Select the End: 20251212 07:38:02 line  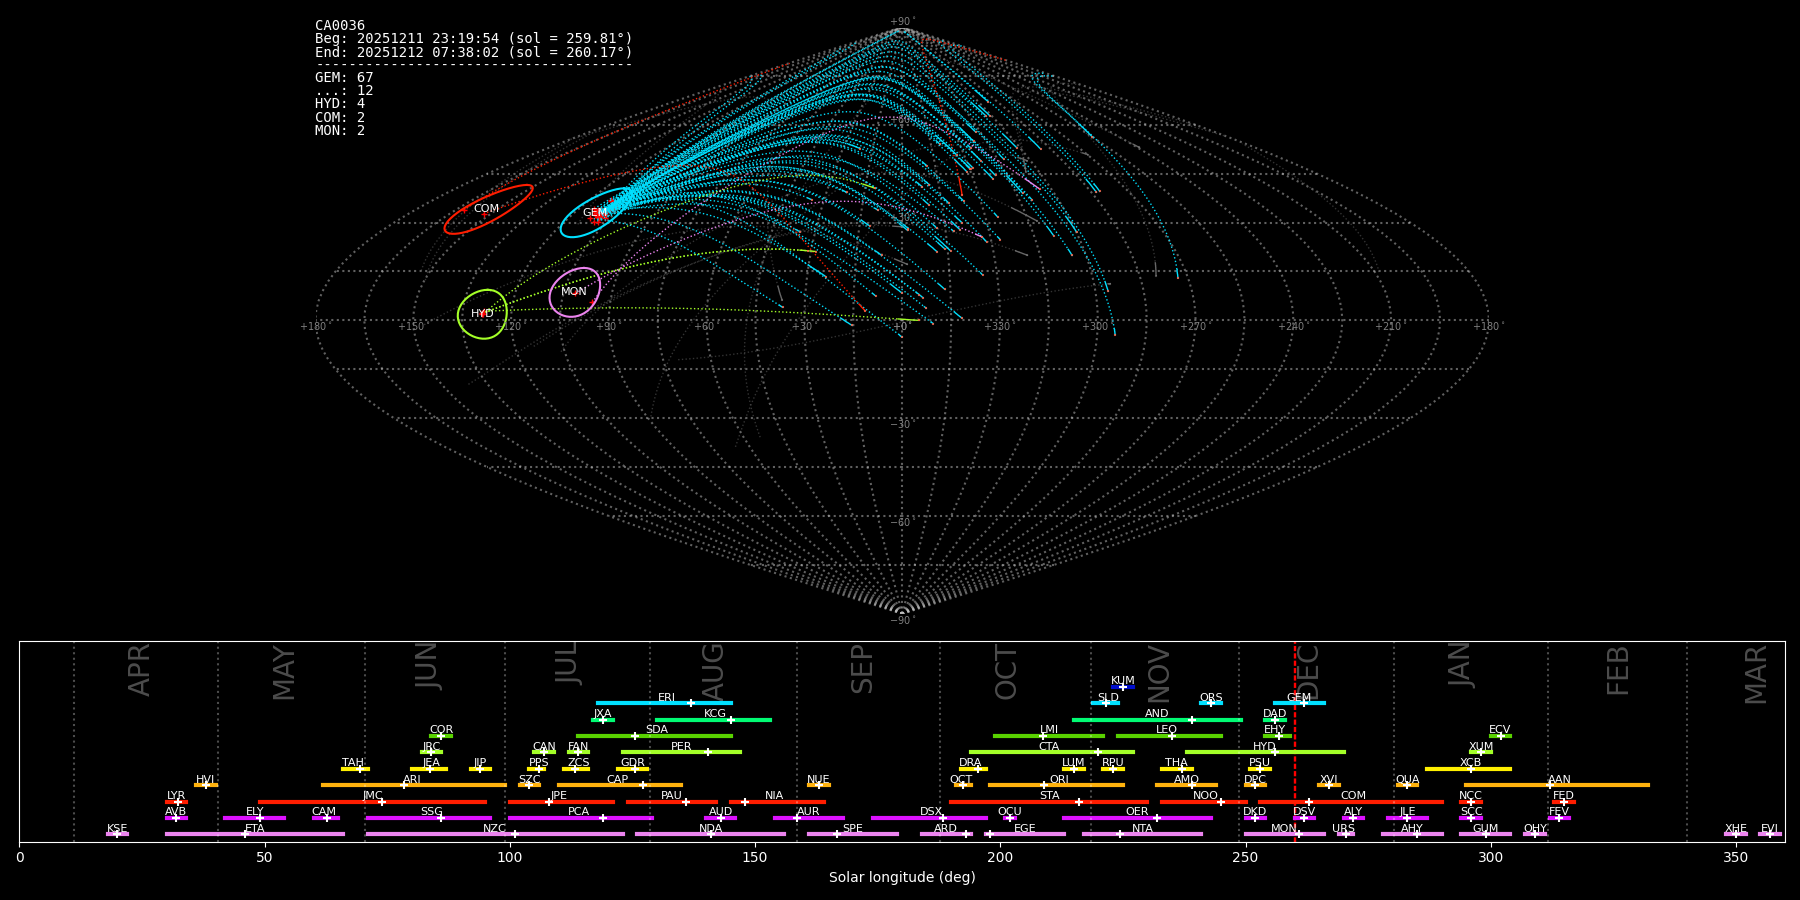[474, 52]
